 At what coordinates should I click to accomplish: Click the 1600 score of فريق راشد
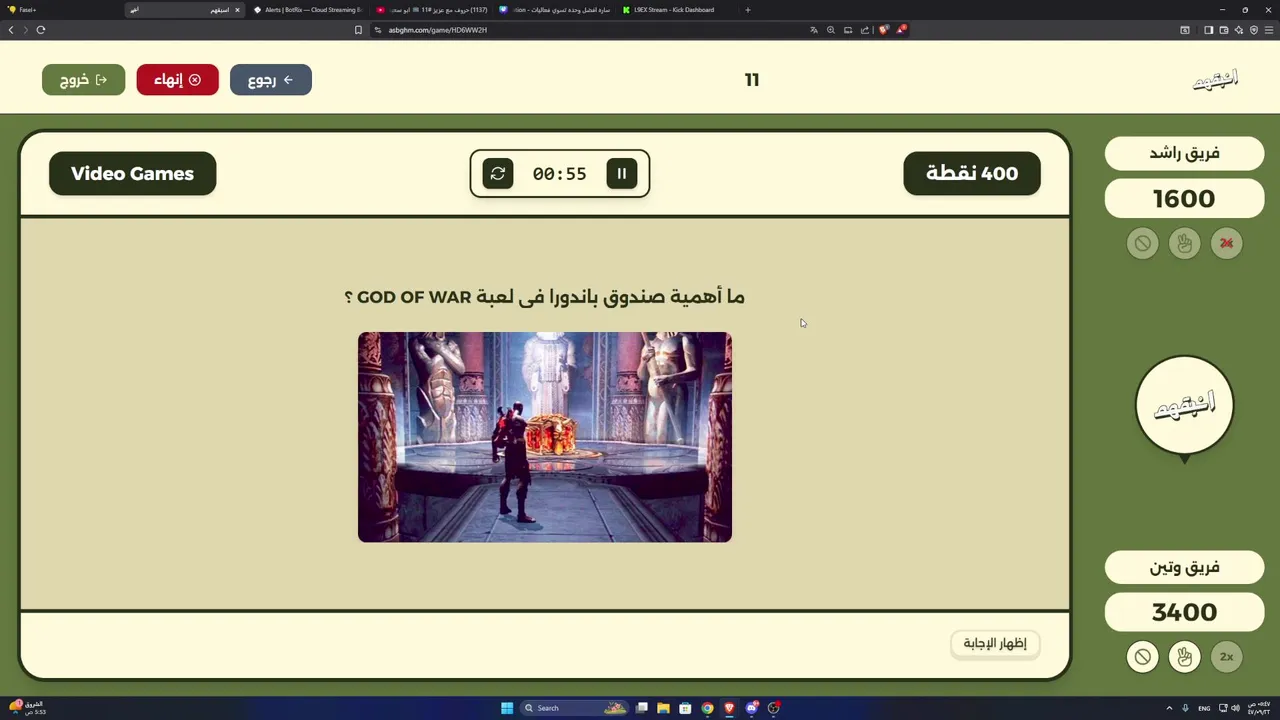click(x=1185, y=199)
